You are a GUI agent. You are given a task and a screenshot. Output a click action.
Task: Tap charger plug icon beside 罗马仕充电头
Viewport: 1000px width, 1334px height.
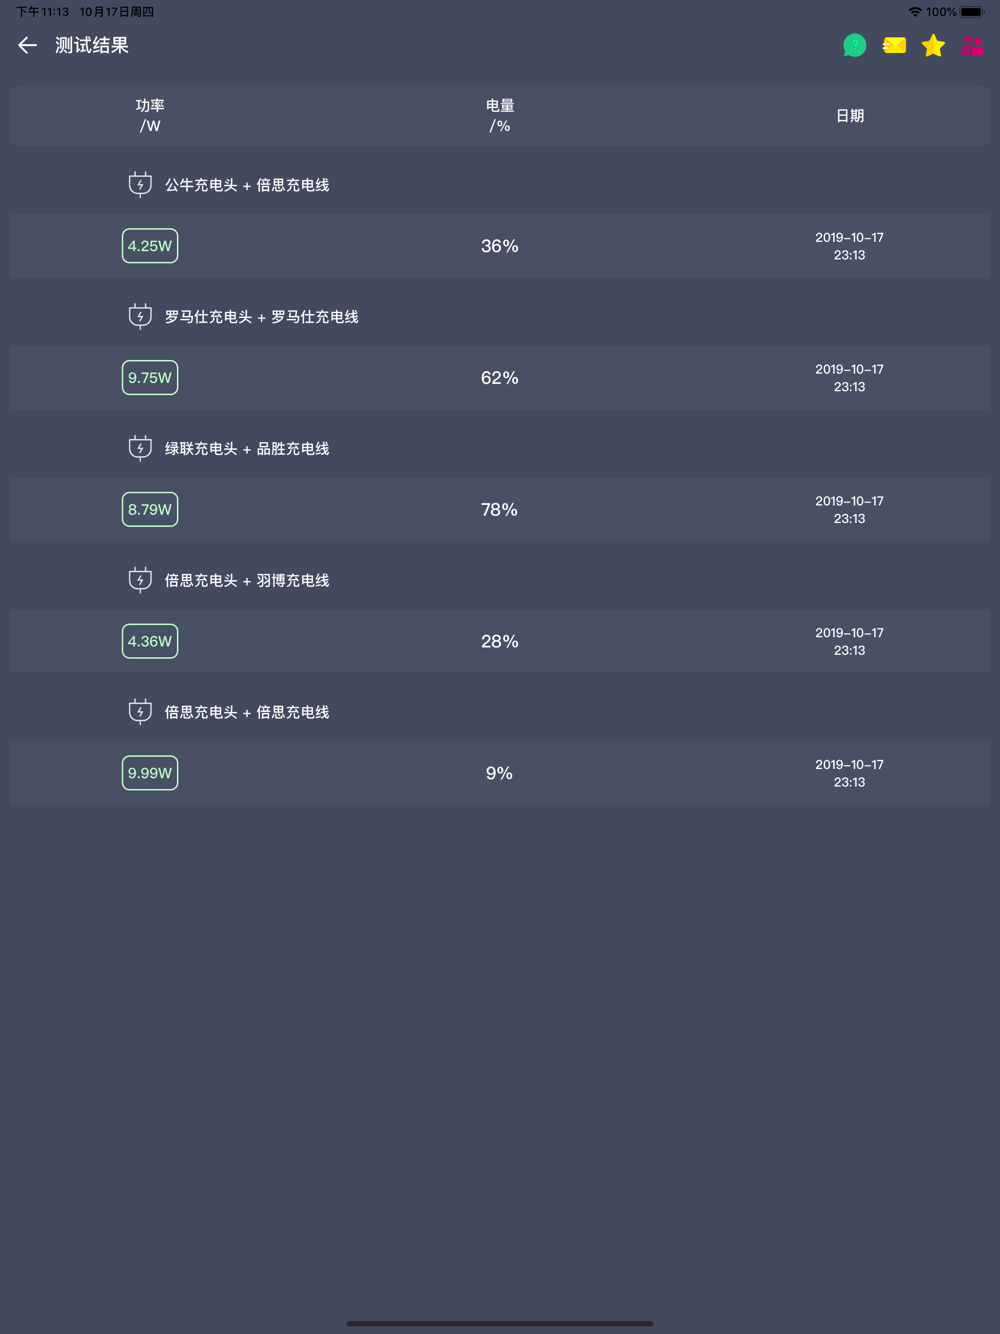[x=140, y=316]
